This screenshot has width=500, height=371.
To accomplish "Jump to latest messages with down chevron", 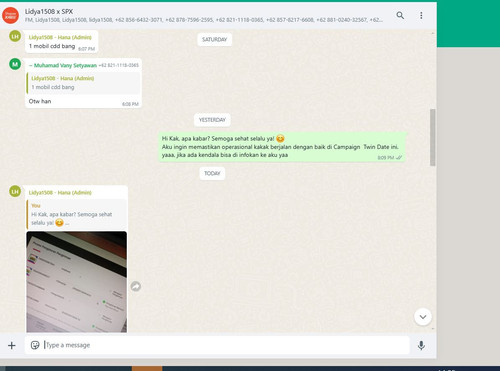I will coord(423,317).
